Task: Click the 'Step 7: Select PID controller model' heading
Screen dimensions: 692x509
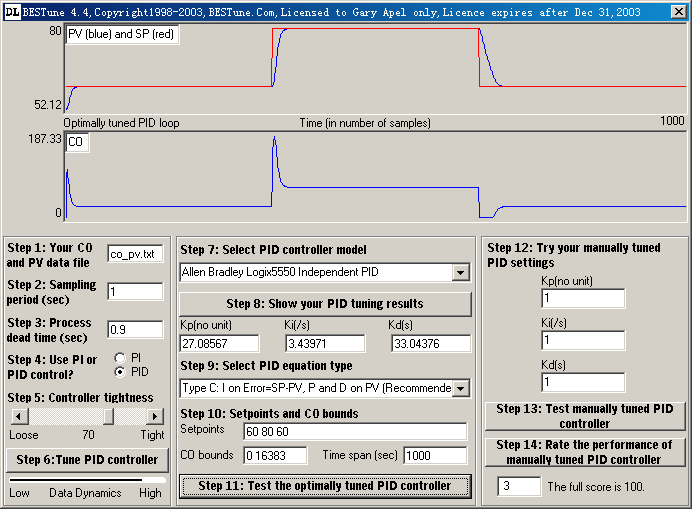Action: point(273,250)
